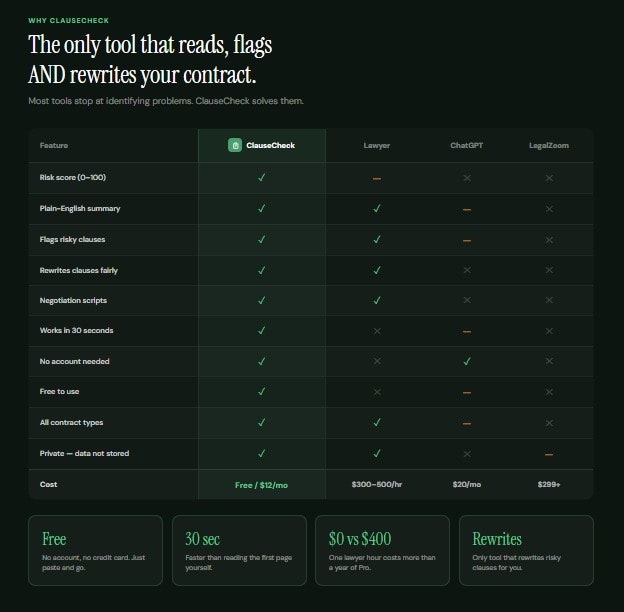Click ClauseCheck checkmark in Flags risky clauses row
The image size is (624, 612).
pos(261,240)
